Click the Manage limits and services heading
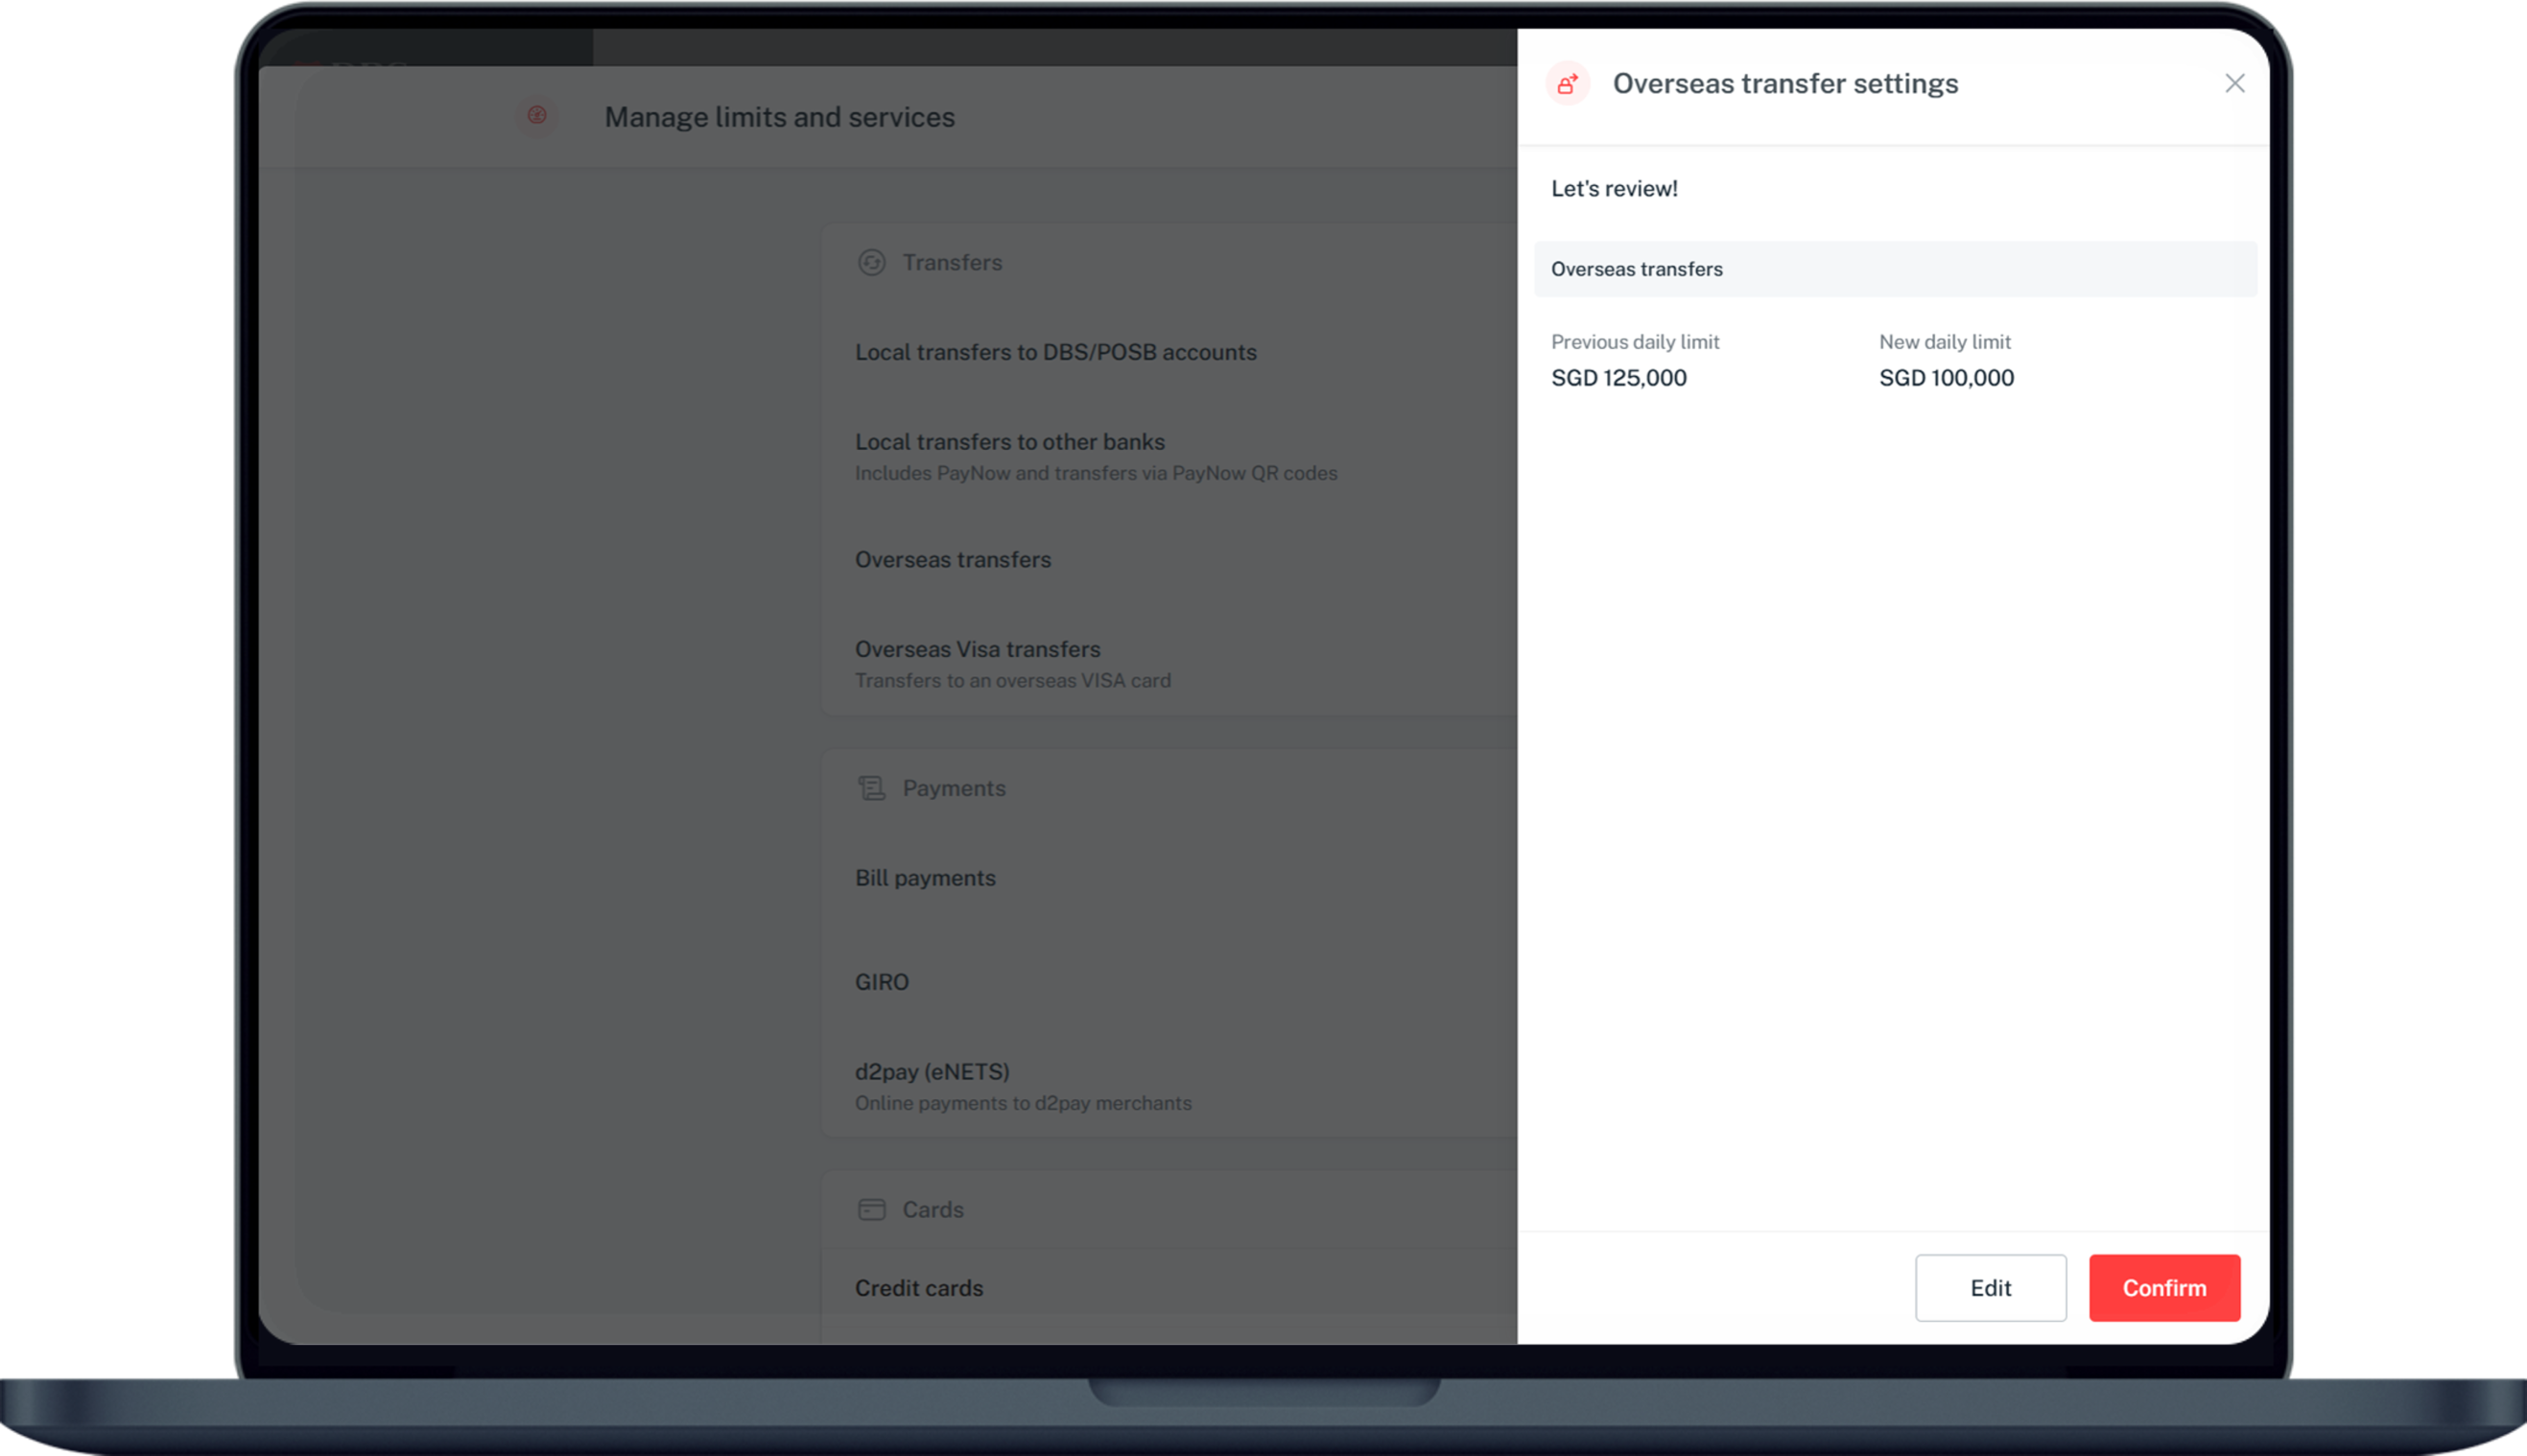The image size is (2527, 1456). pos(779,117)
